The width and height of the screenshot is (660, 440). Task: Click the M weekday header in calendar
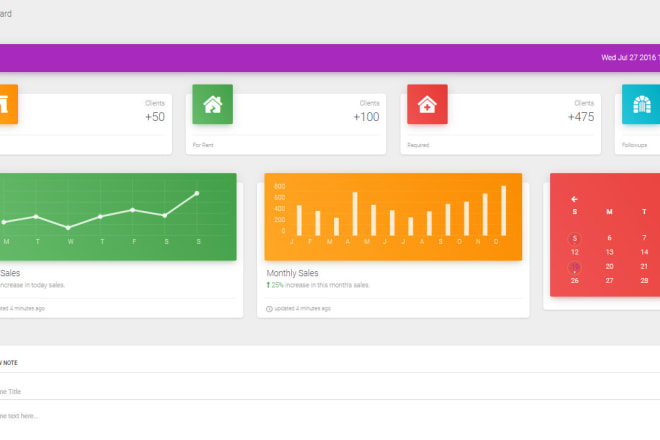pos(609,212)
